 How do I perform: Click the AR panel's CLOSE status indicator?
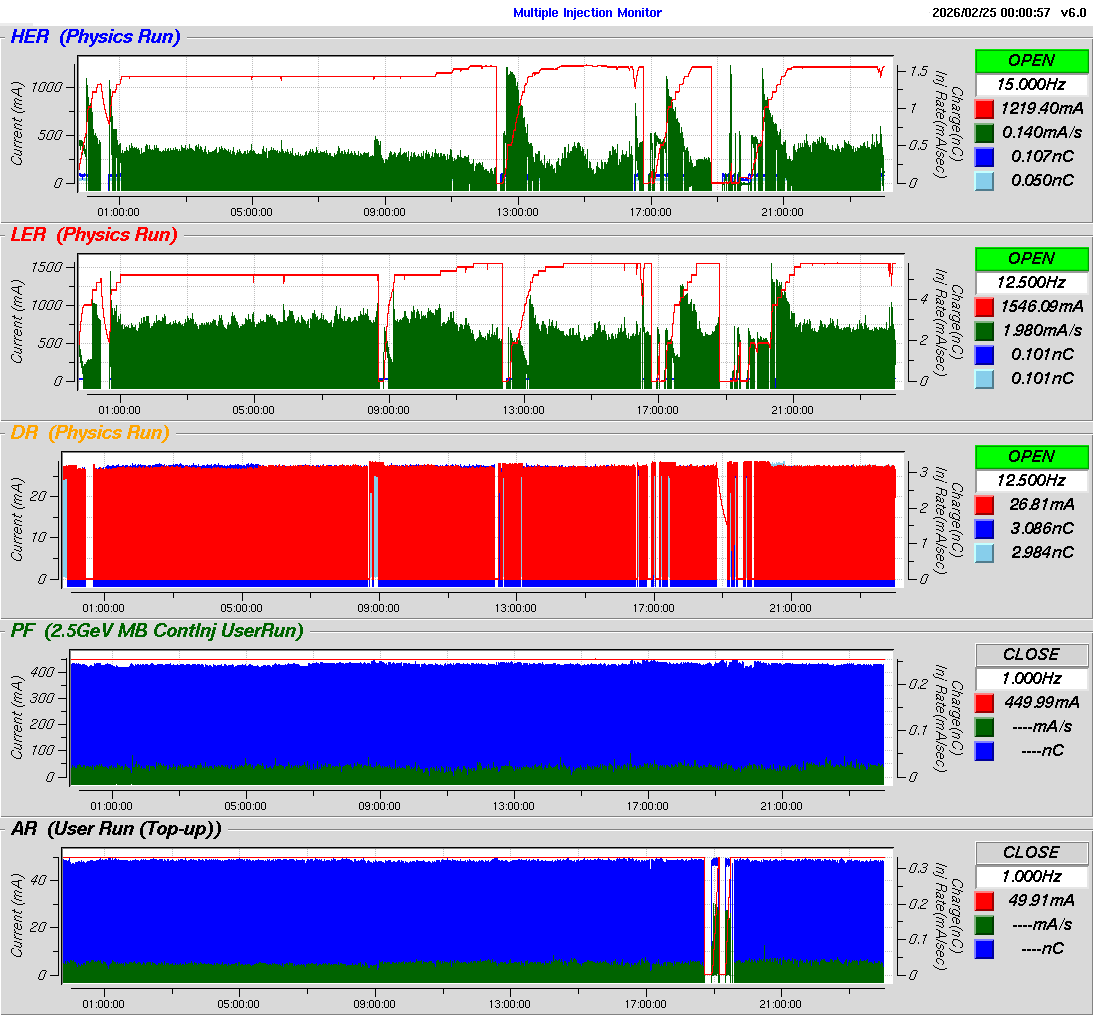[1031, 852]
